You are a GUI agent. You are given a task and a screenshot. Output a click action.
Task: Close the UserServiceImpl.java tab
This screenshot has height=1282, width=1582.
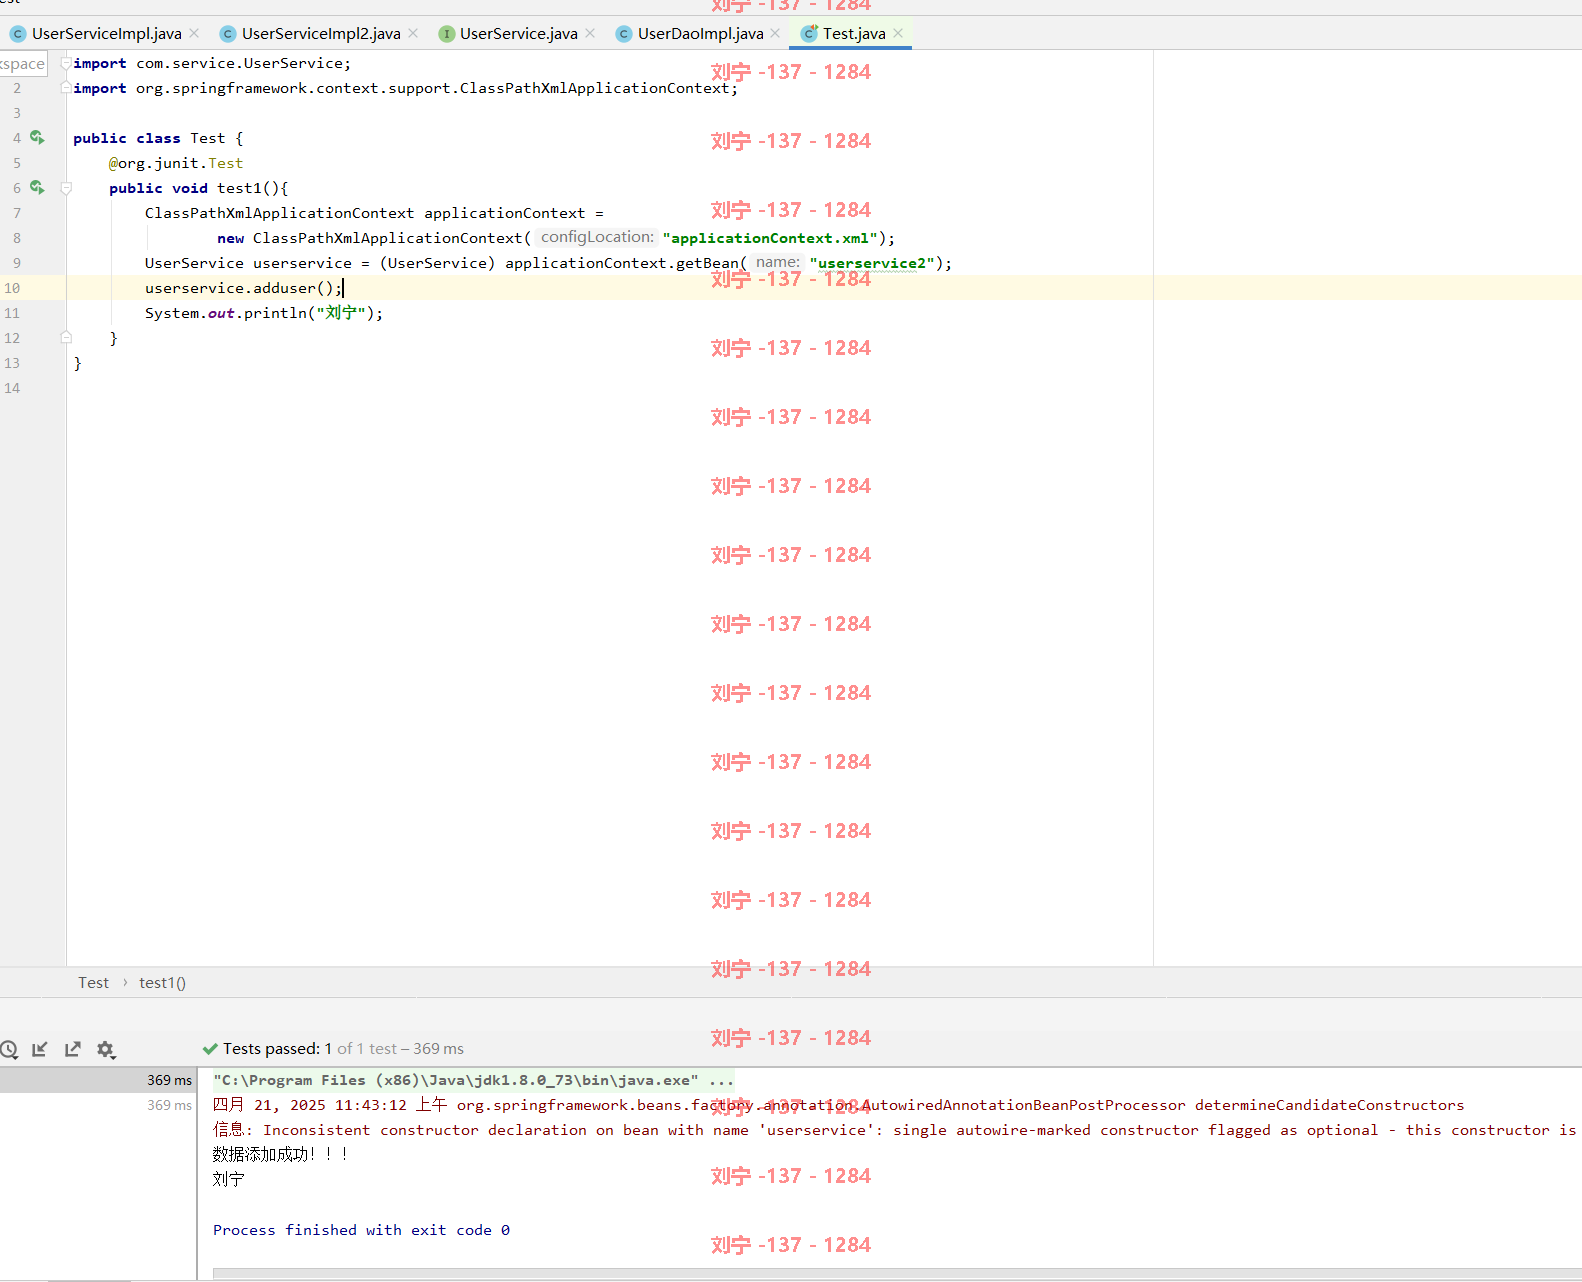point(194,33)
